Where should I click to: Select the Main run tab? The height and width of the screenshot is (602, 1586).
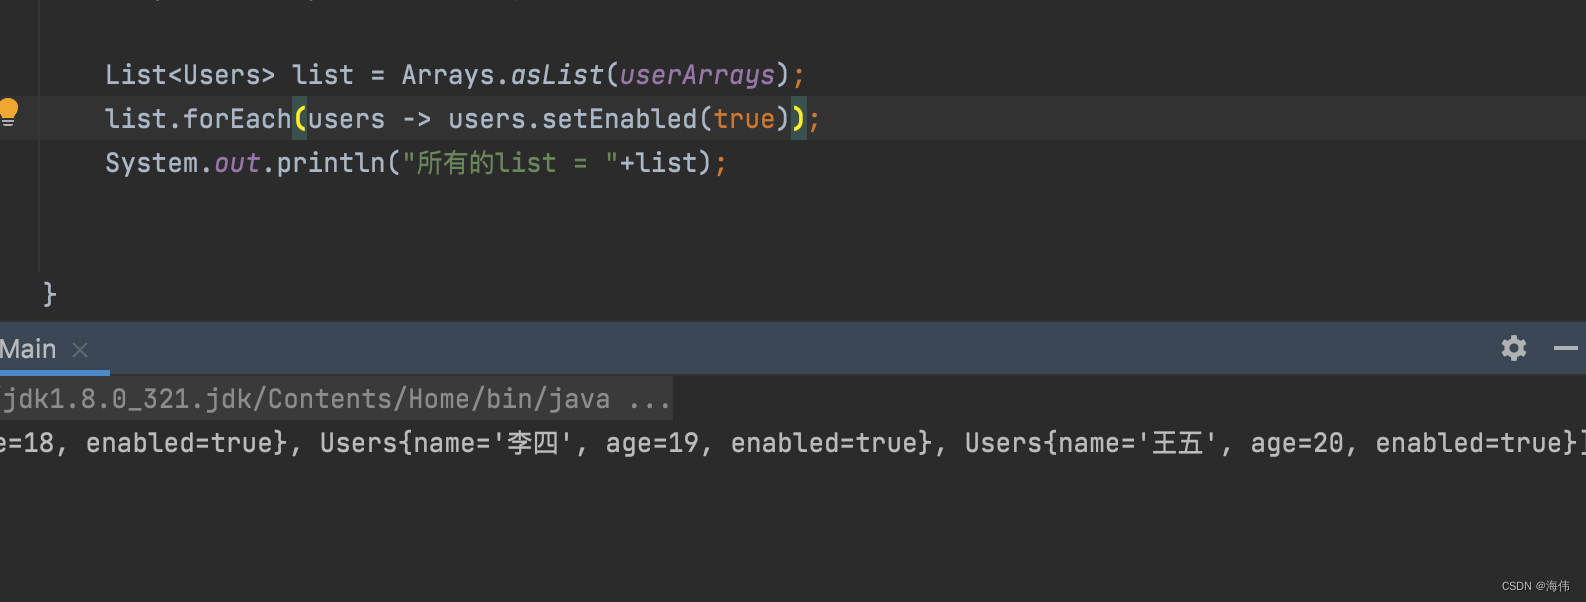point(28,349)
